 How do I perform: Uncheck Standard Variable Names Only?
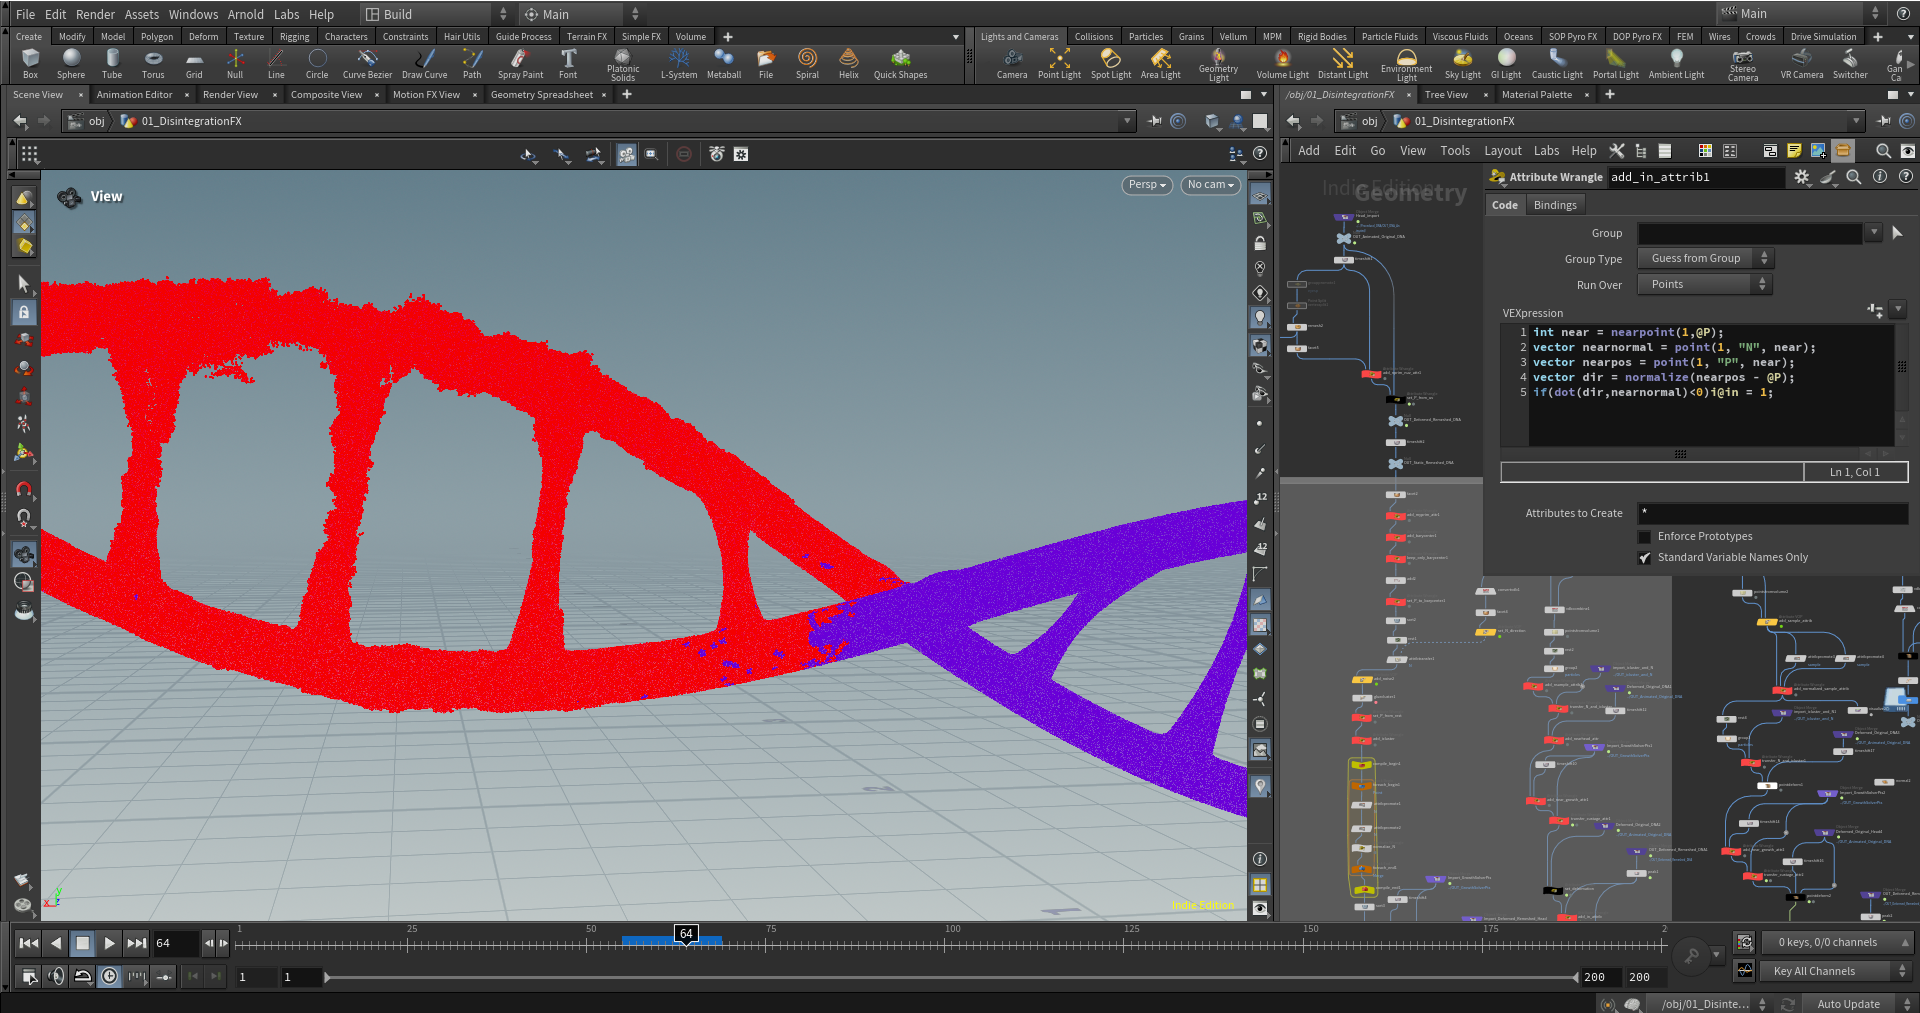(1644, 558)
